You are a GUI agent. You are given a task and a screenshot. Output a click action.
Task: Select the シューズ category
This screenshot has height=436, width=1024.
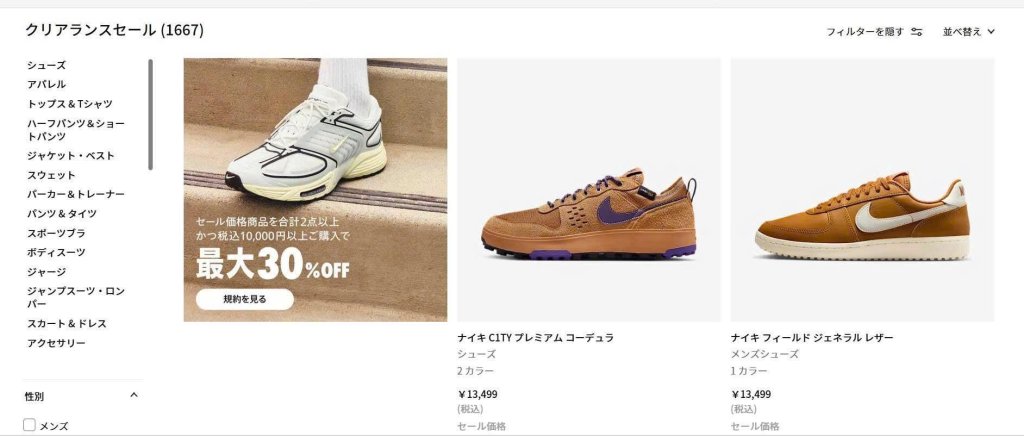pyautogui.click(x=46, y=65)
